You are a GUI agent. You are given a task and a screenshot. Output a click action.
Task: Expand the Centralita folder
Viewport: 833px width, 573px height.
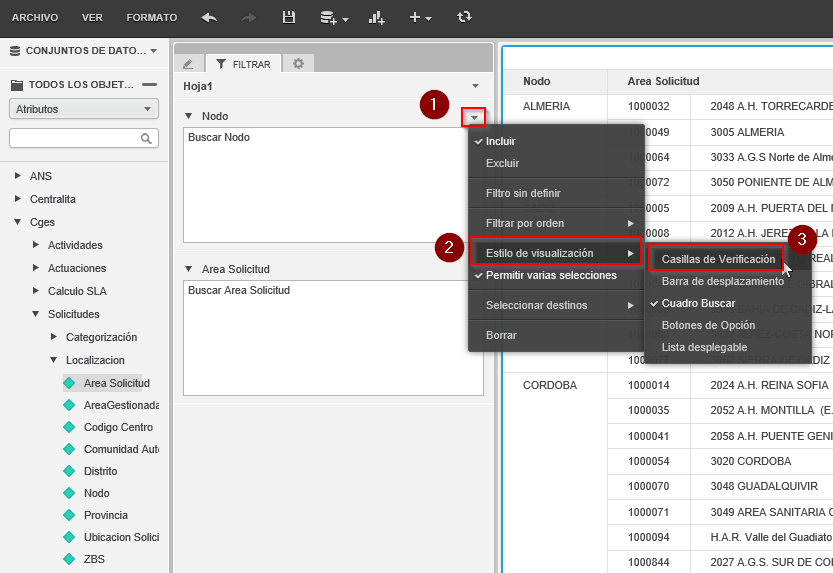pyautogui.click(x=18, y=199)
